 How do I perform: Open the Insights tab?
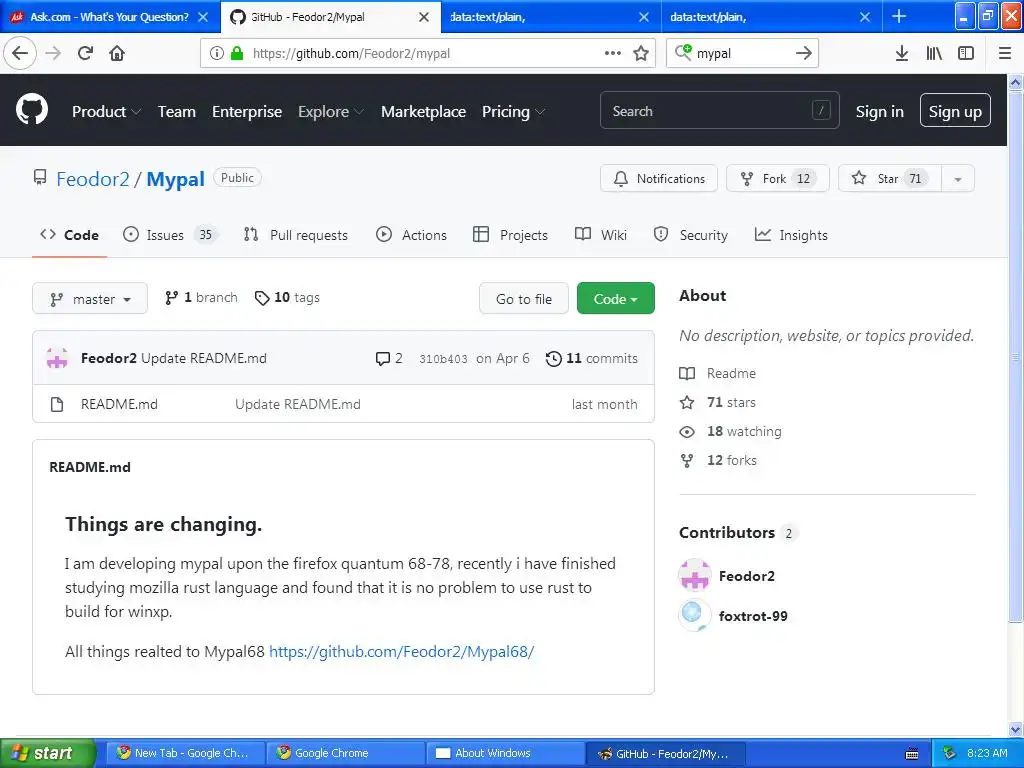[x=791, y=235]
